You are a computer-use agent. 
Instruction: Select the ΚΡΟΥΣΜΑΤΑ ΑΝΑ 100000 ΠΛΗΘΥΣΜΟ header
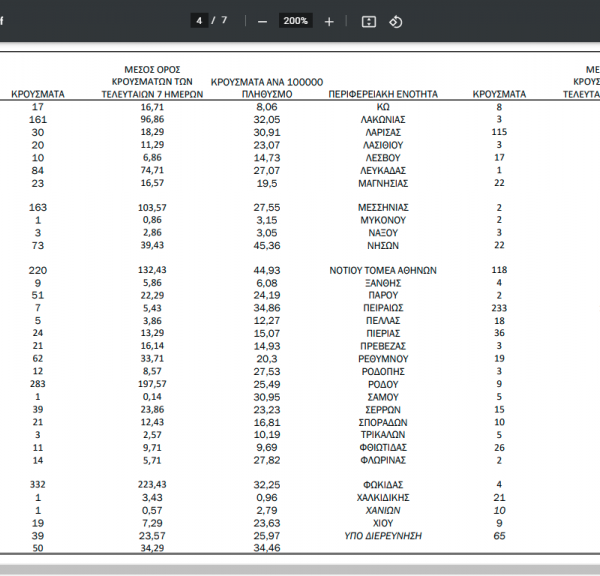267,88
